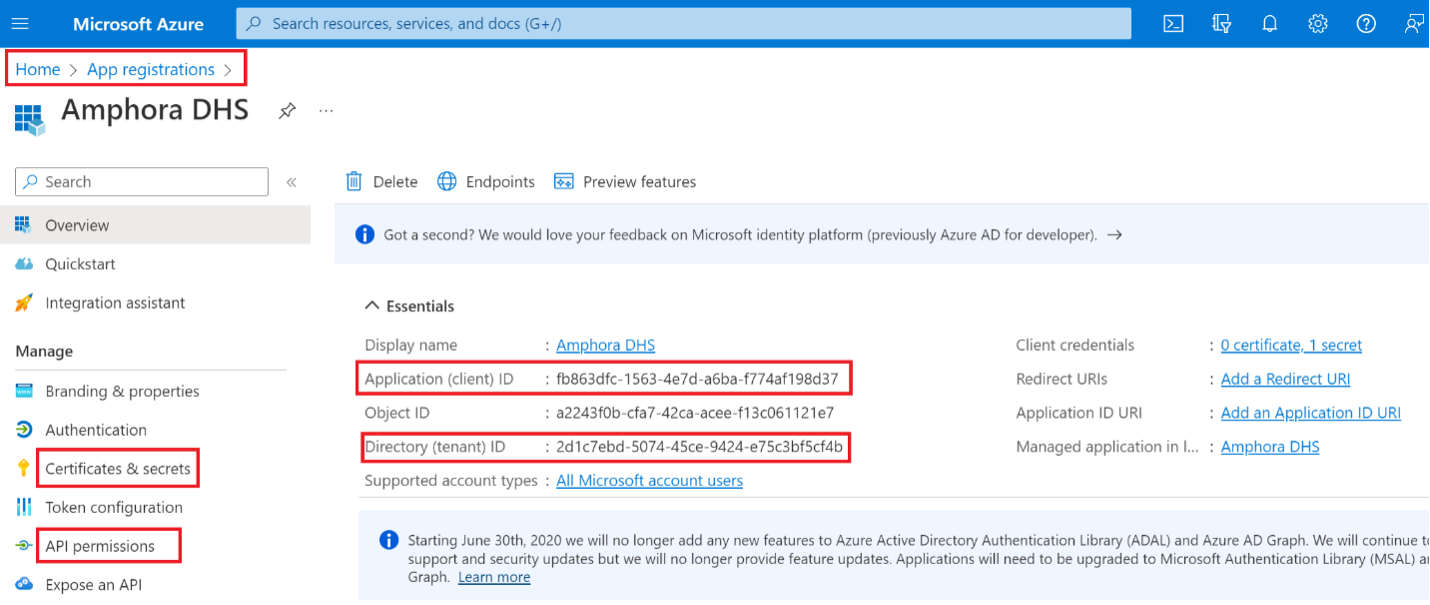The width and height of the screenshot is (1430, 605).
Task: Click Add a Redirect URI link
Action: (x=1285, y=379)
